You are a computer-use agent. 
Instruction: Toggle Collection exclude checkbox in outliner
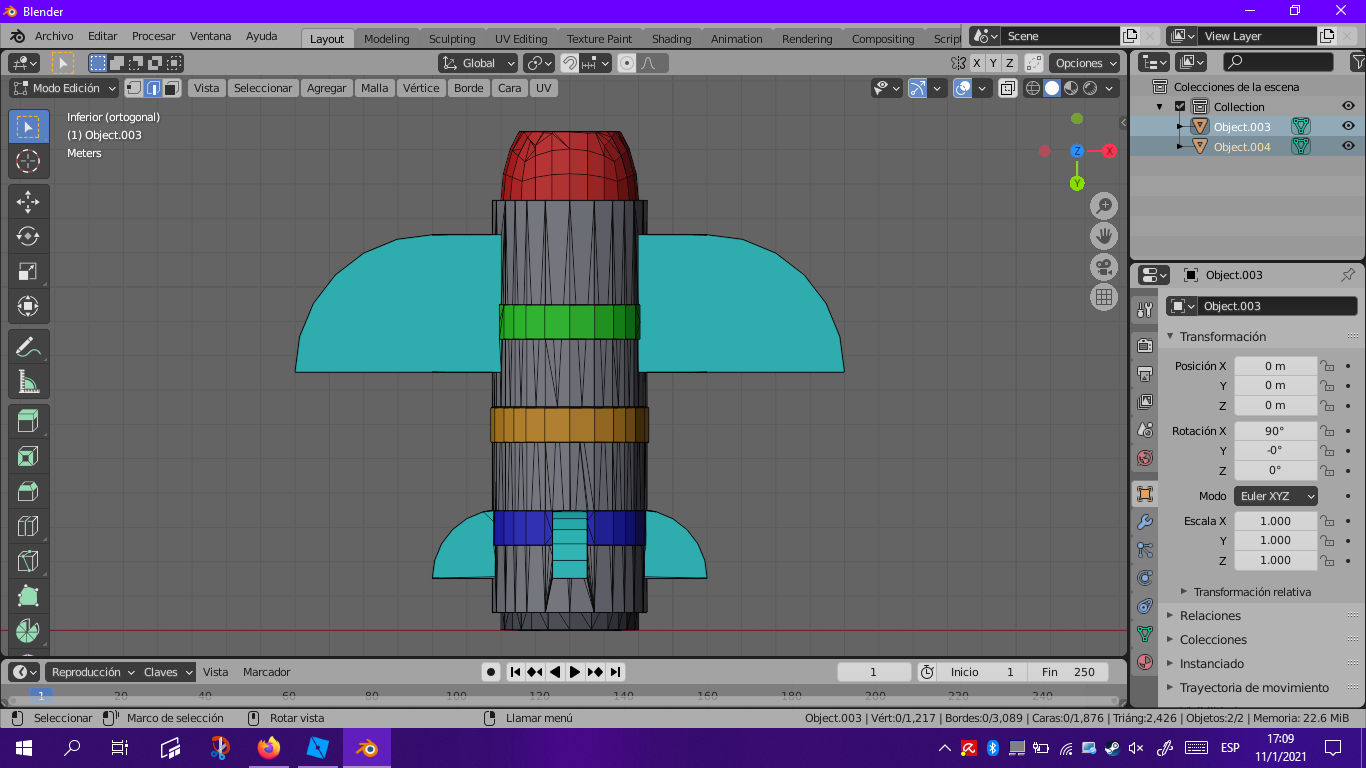1180,107
